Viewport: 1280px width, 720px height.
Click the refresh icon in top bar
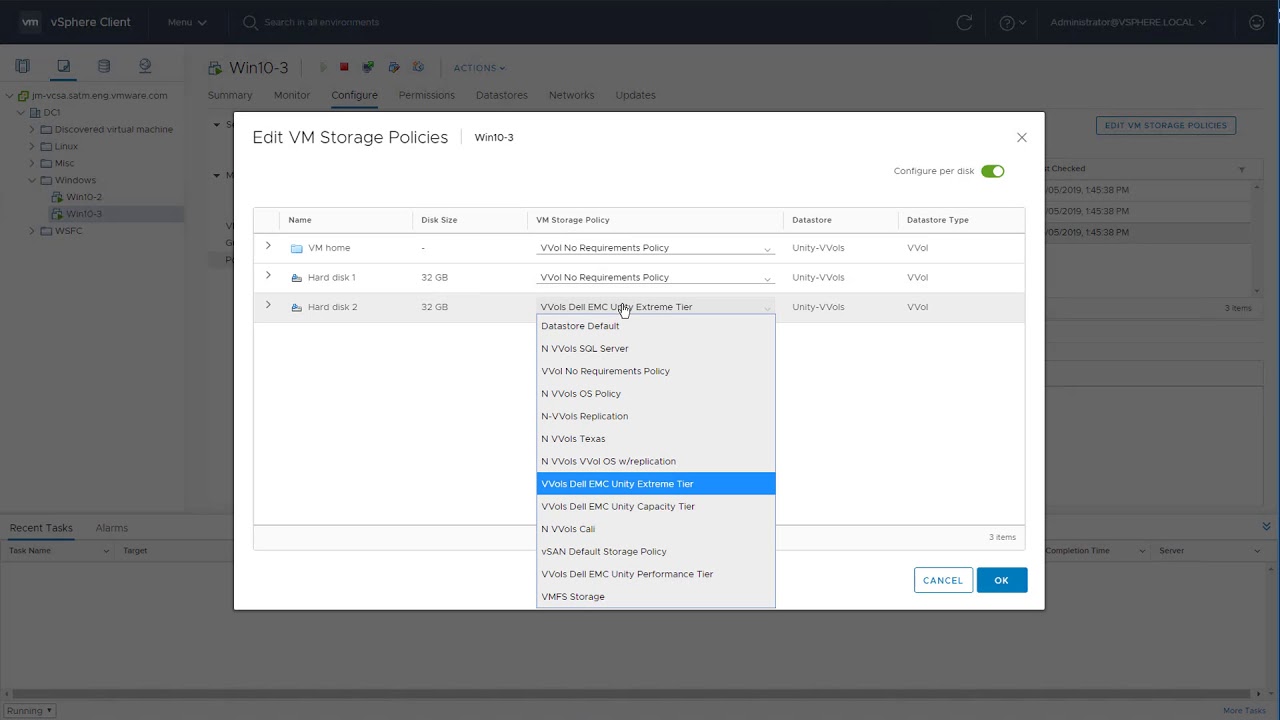point(964,22)
